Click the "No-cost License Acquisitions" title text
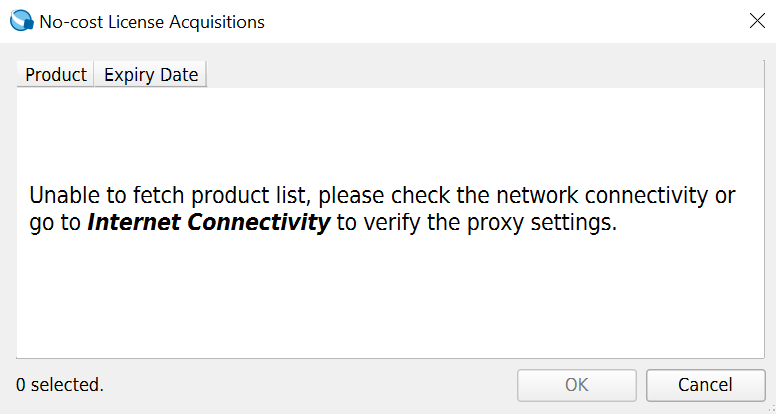This screenshot has width=776, height=414. click(152, 21)
